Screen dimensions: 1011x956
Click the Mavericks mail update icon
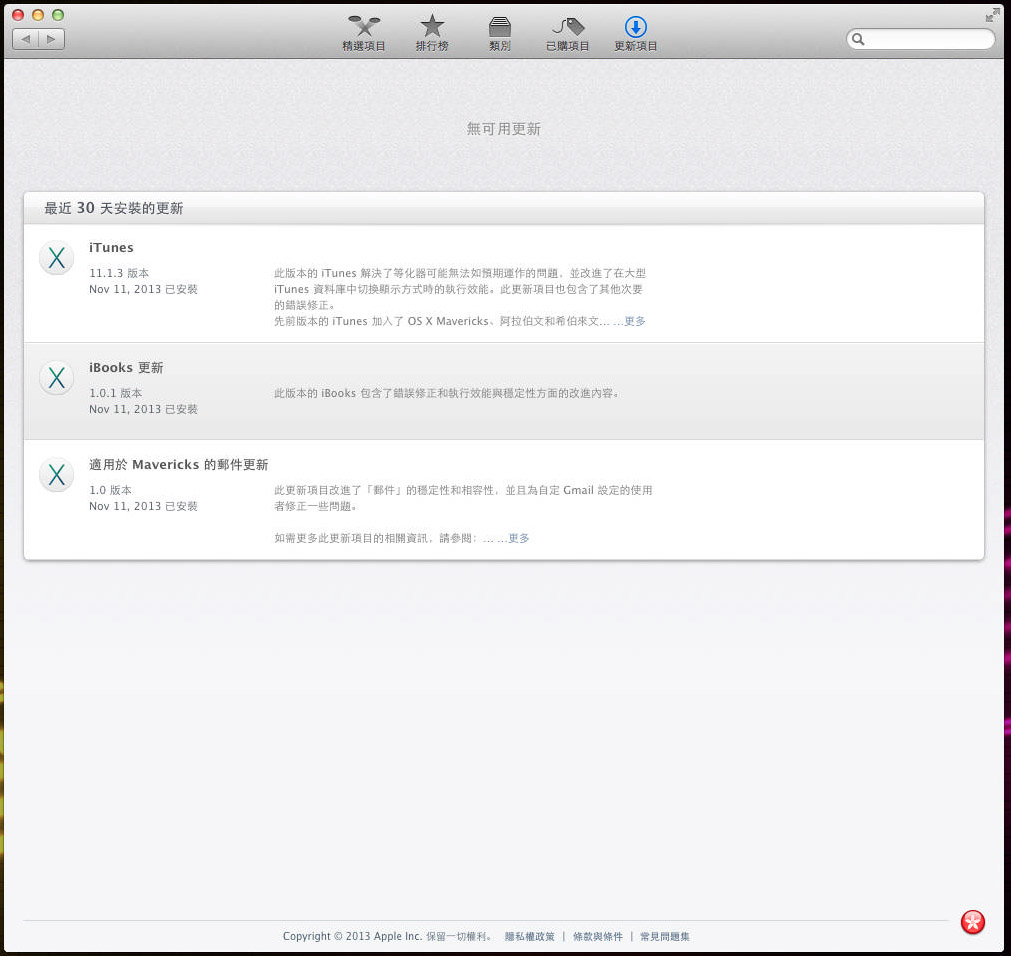click(57, 474)
